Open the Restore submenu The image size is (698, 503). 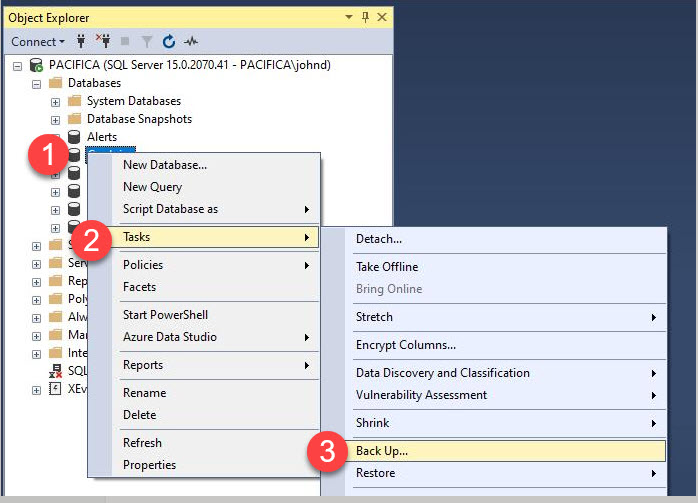506,473
